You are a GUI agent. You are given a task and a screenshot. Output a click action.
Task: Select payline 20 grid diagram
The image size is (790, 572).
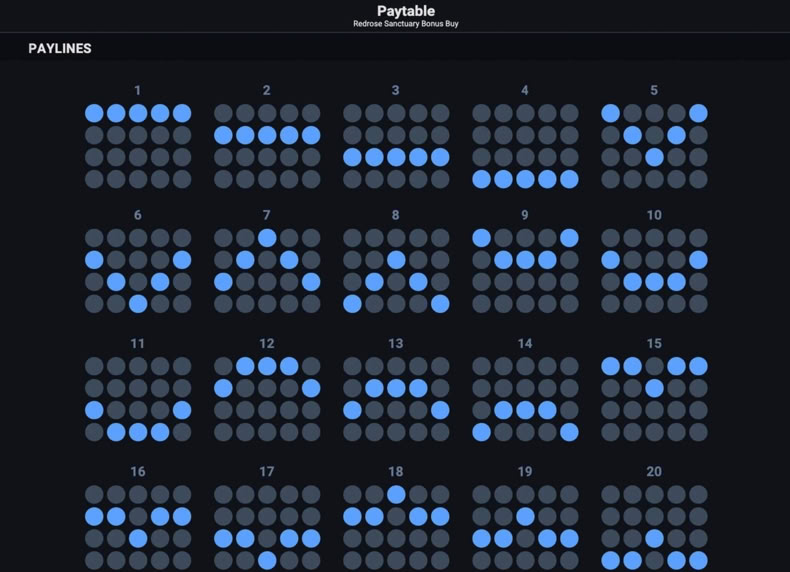tap(654, 528)
